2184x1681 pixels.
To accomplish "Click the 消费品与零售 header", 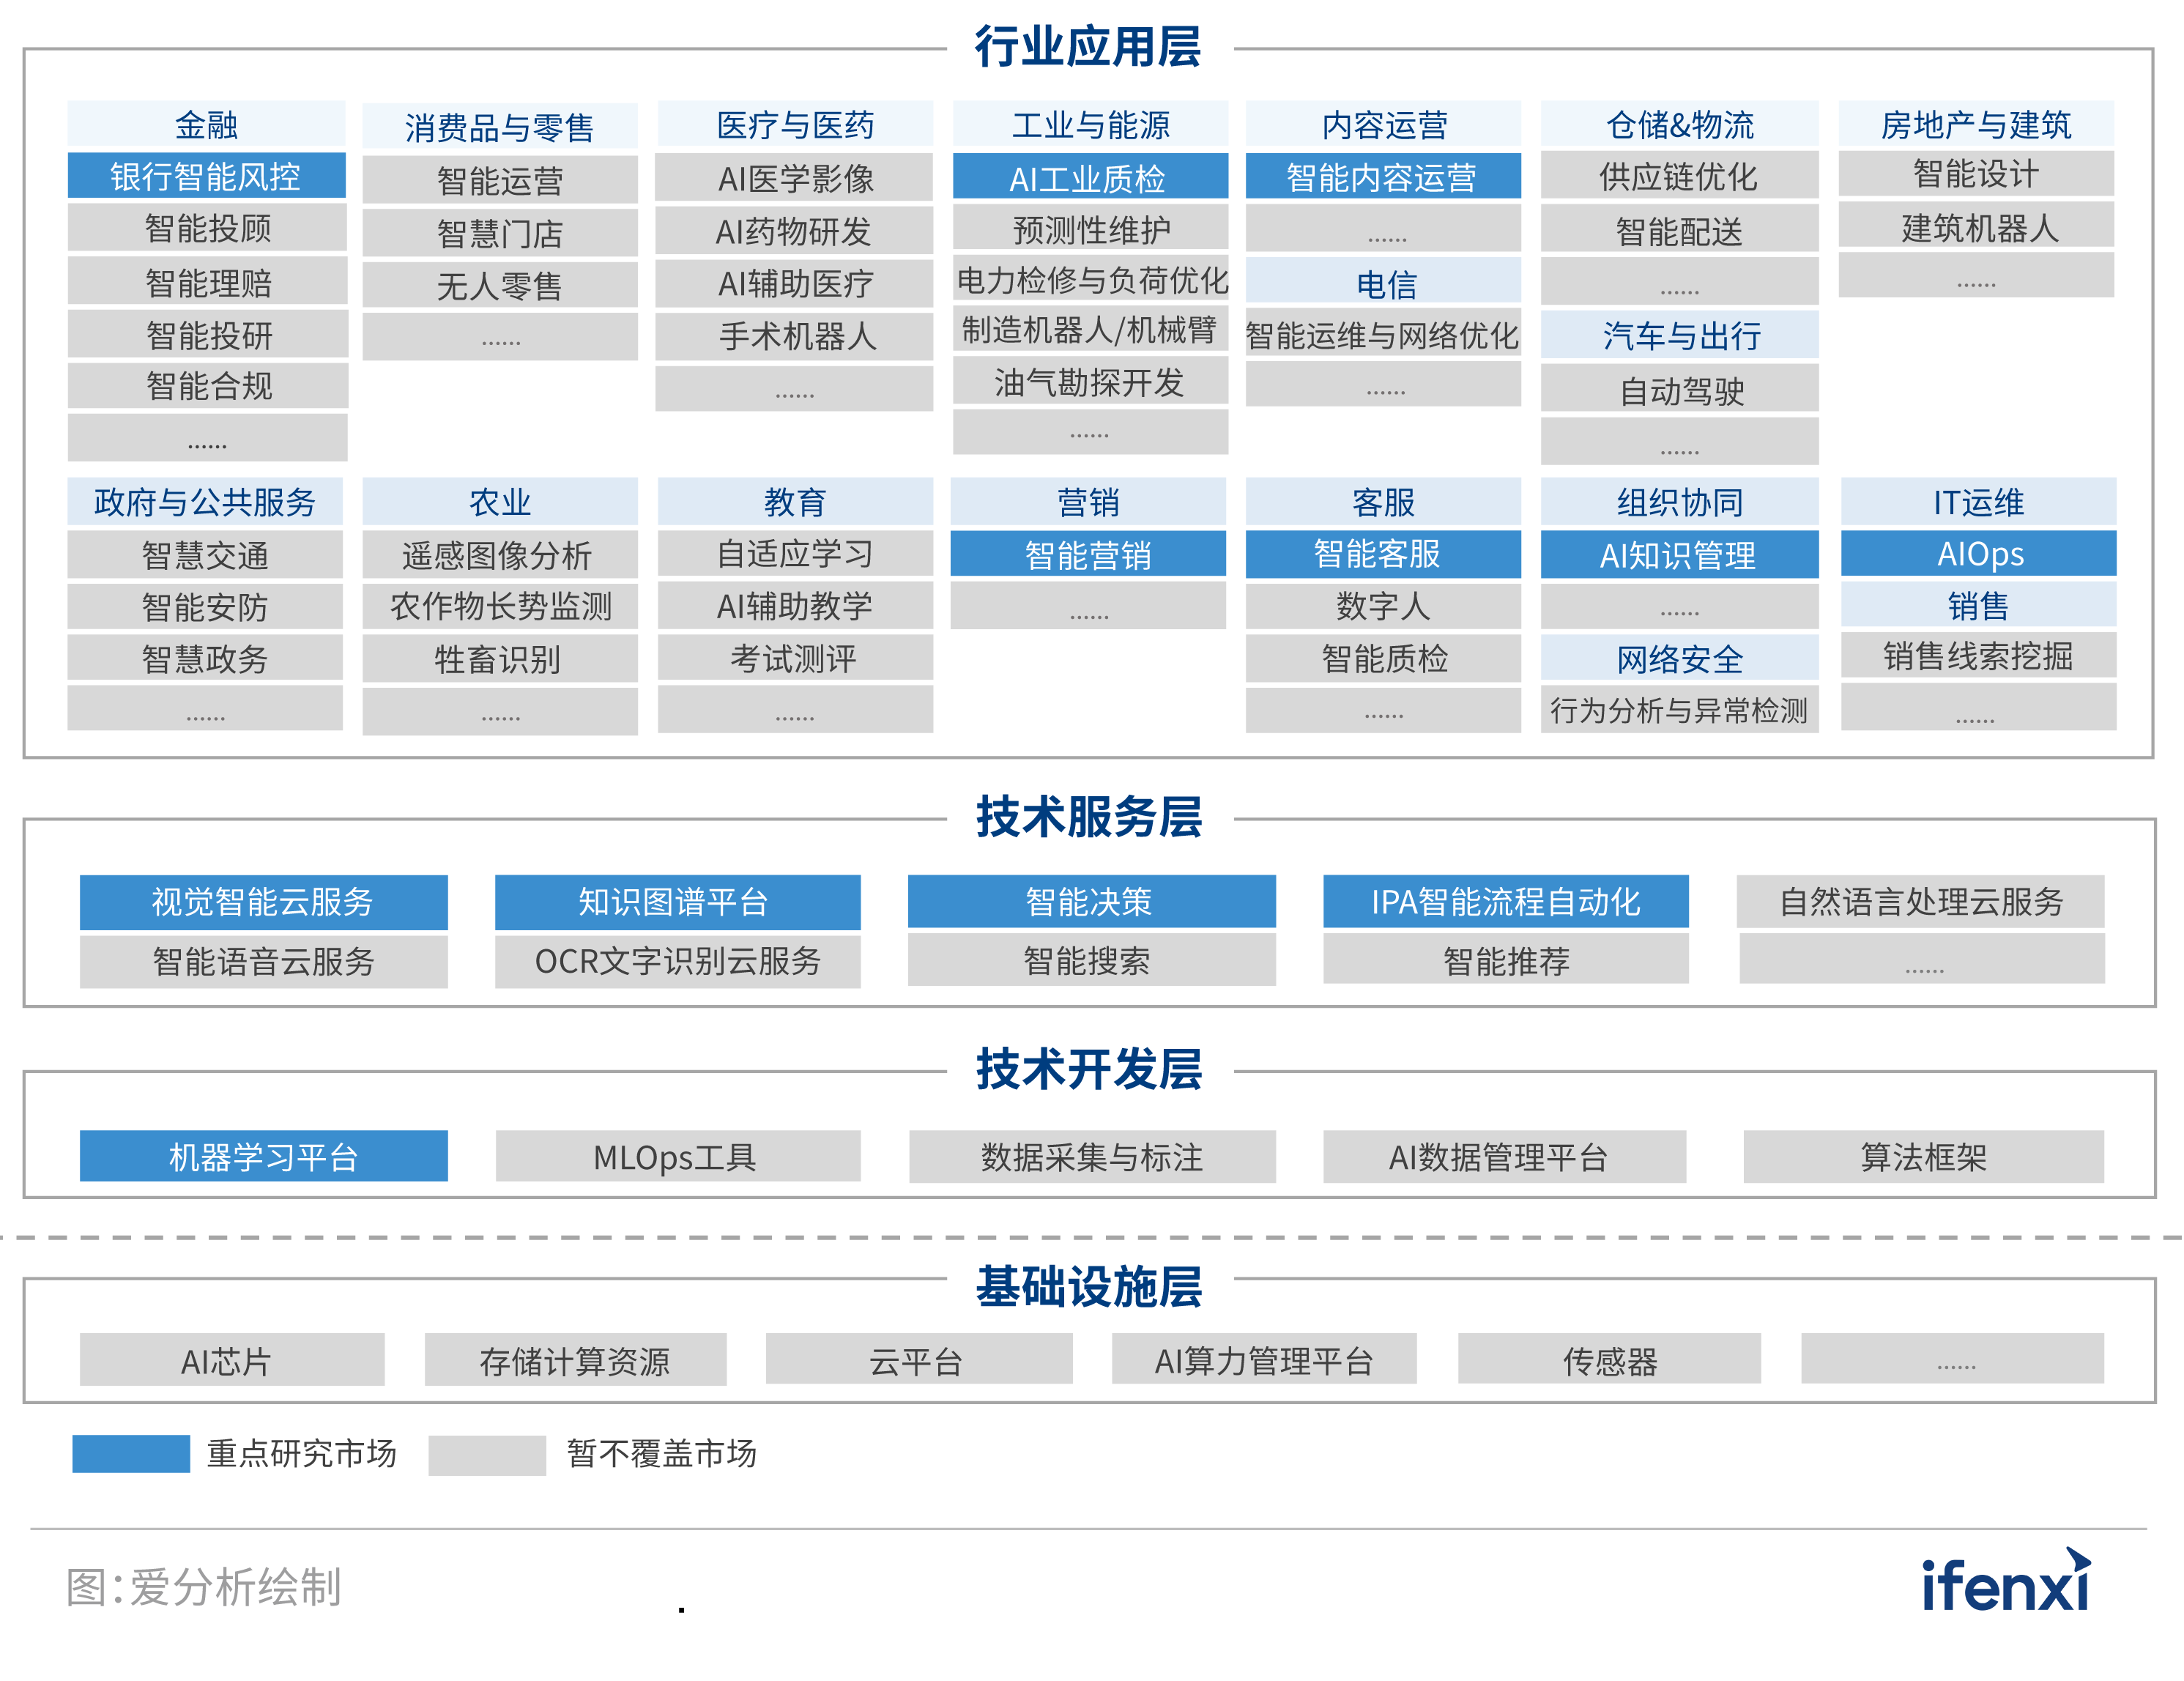I will point(500,127).
